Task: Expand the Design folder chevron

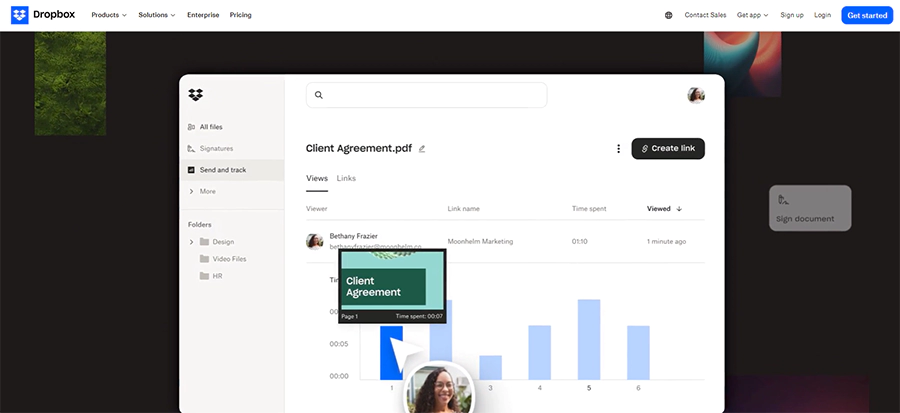Action: click(x=191, y=242)
